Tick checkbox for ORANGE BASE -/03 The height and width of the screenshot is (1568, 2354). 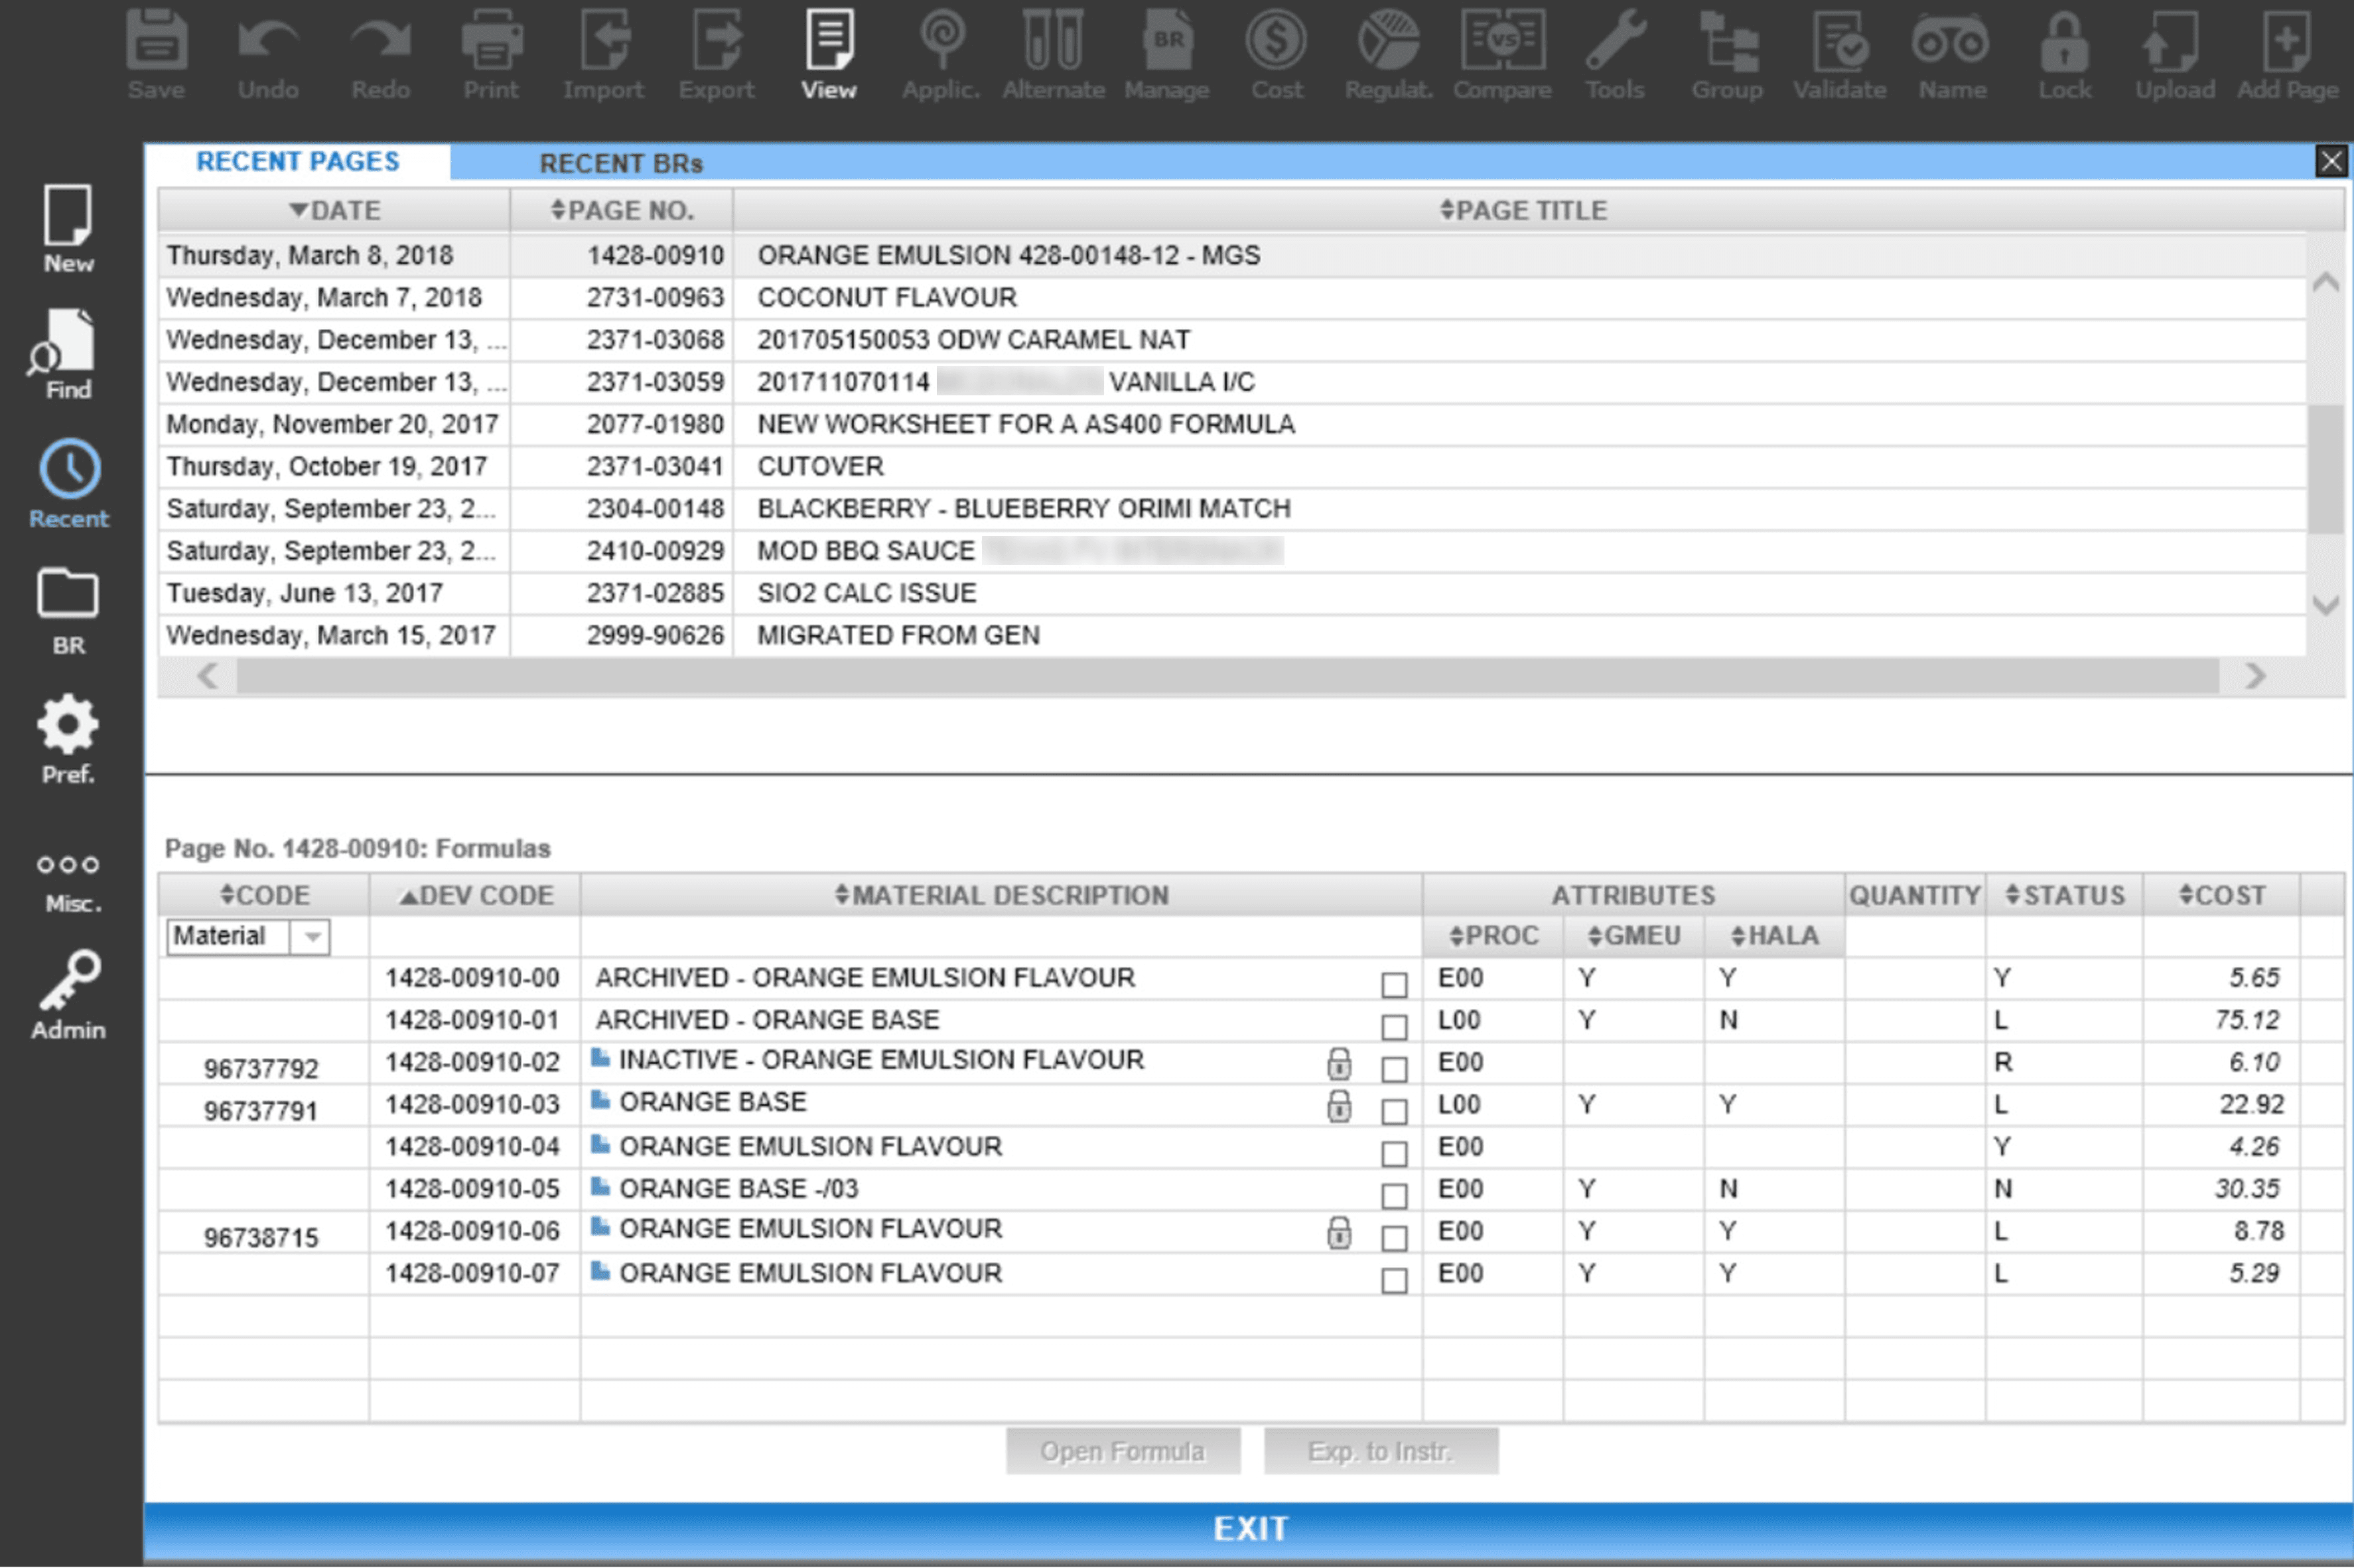1393,1195
